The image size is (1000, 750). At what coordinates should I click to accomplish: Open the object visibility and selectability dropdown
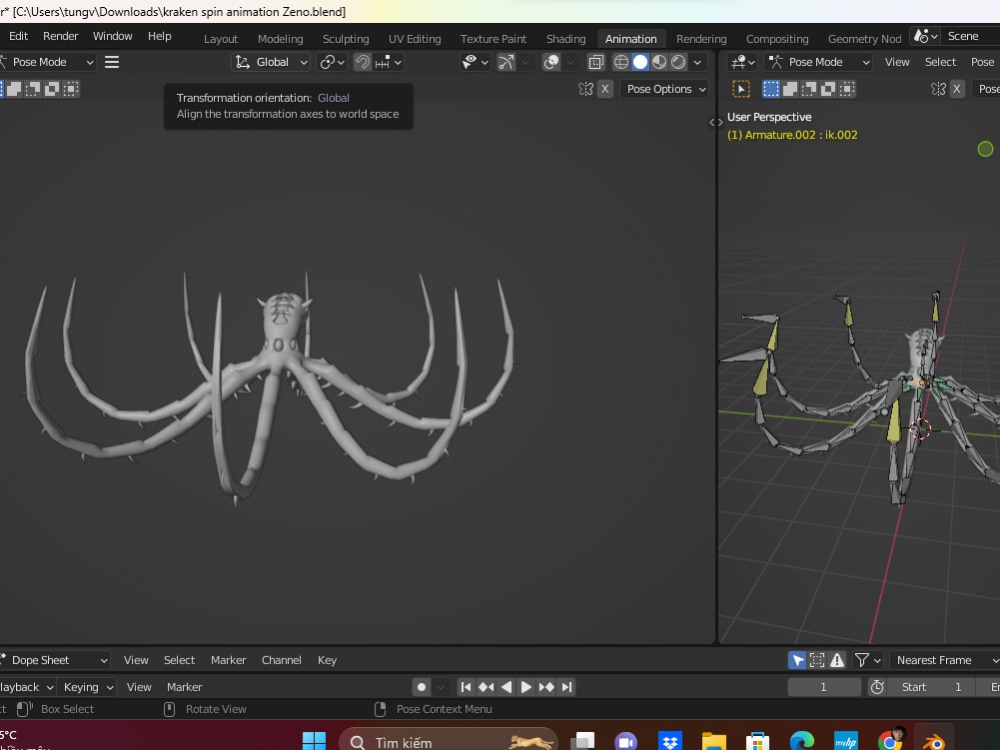tap(474, 62)
